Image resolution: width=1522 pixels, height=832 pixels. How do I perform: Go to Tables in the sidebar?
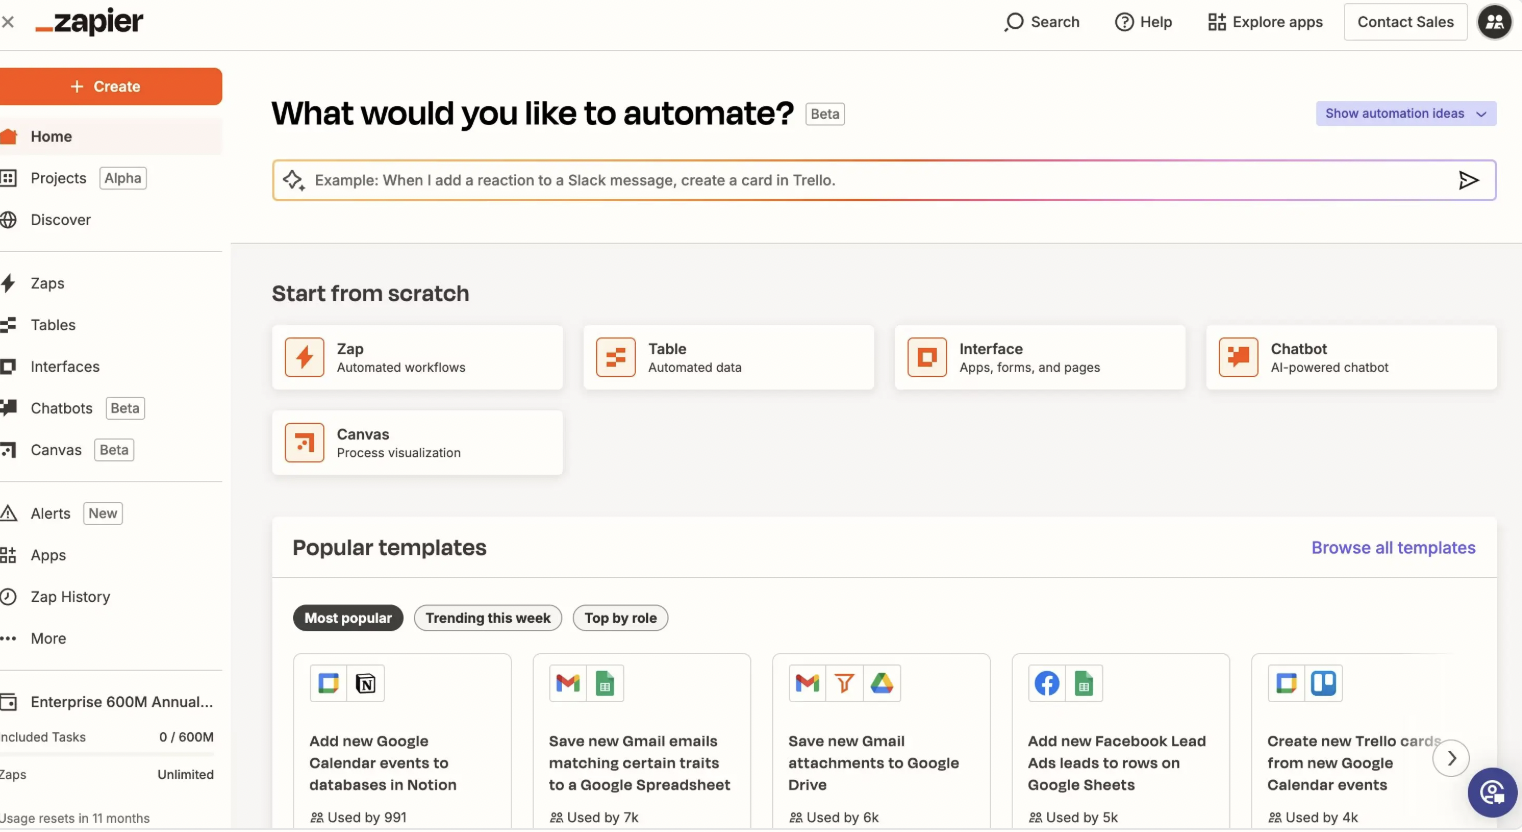(53, 325)
